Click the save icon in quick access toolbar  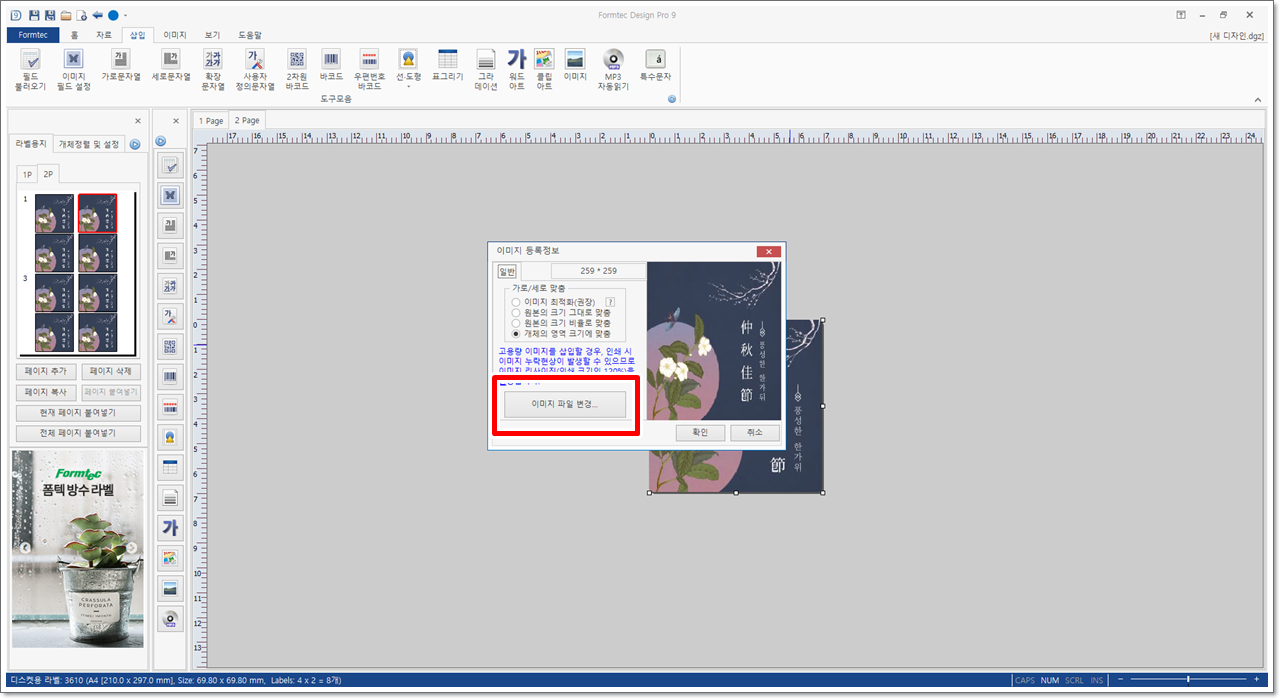click(34, 15)
